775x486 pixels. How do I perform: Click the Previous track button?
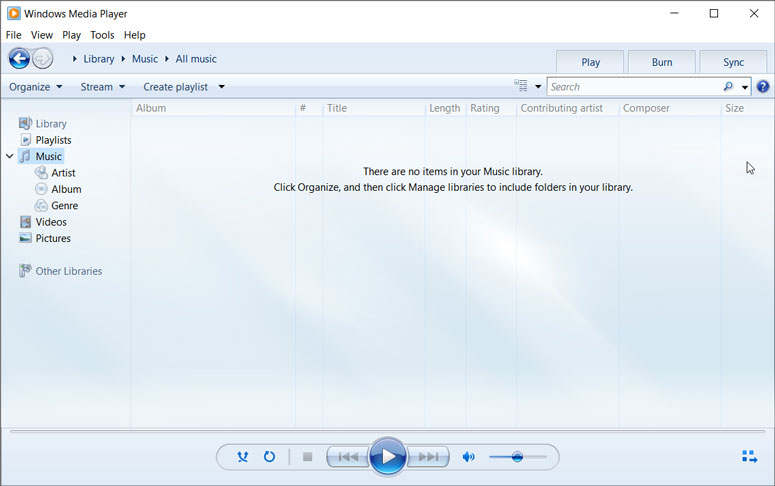tap(348, 456)
